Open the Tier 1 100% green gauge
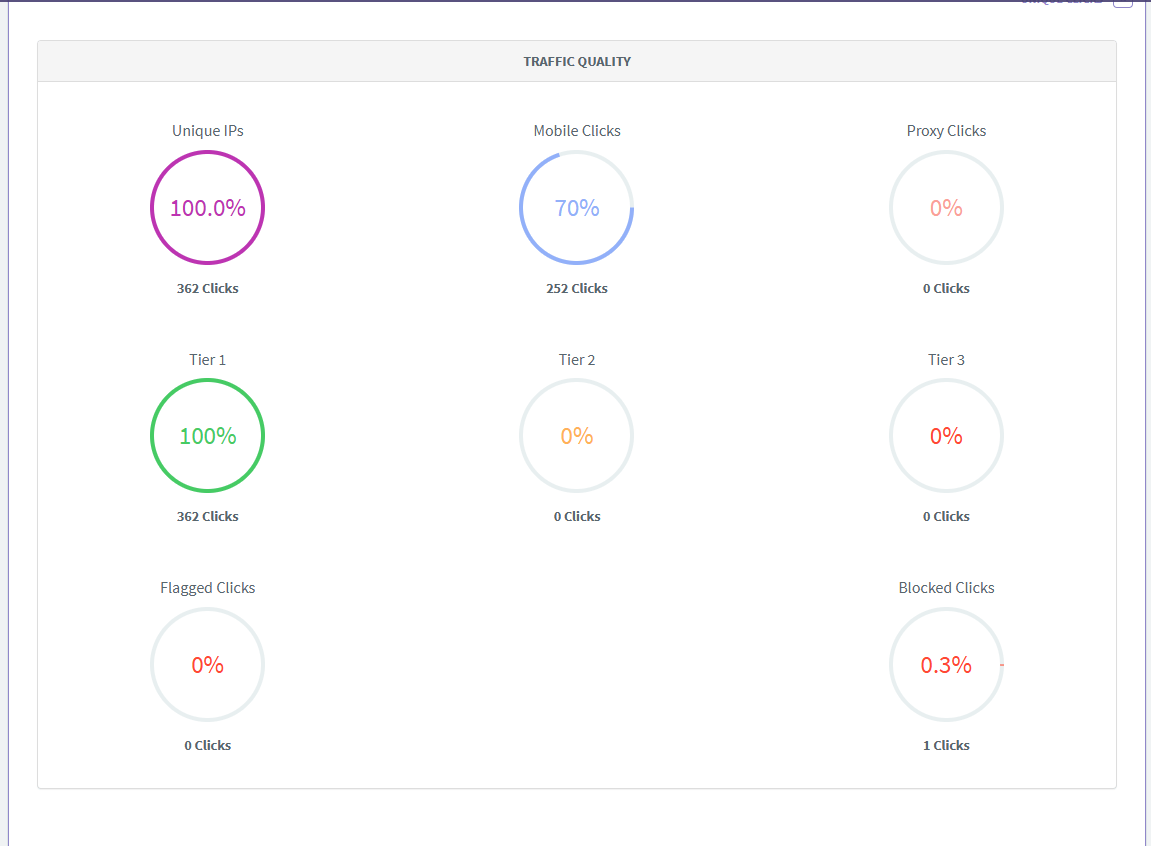Viewport: 1151px width, 846px height. [208, 436]
